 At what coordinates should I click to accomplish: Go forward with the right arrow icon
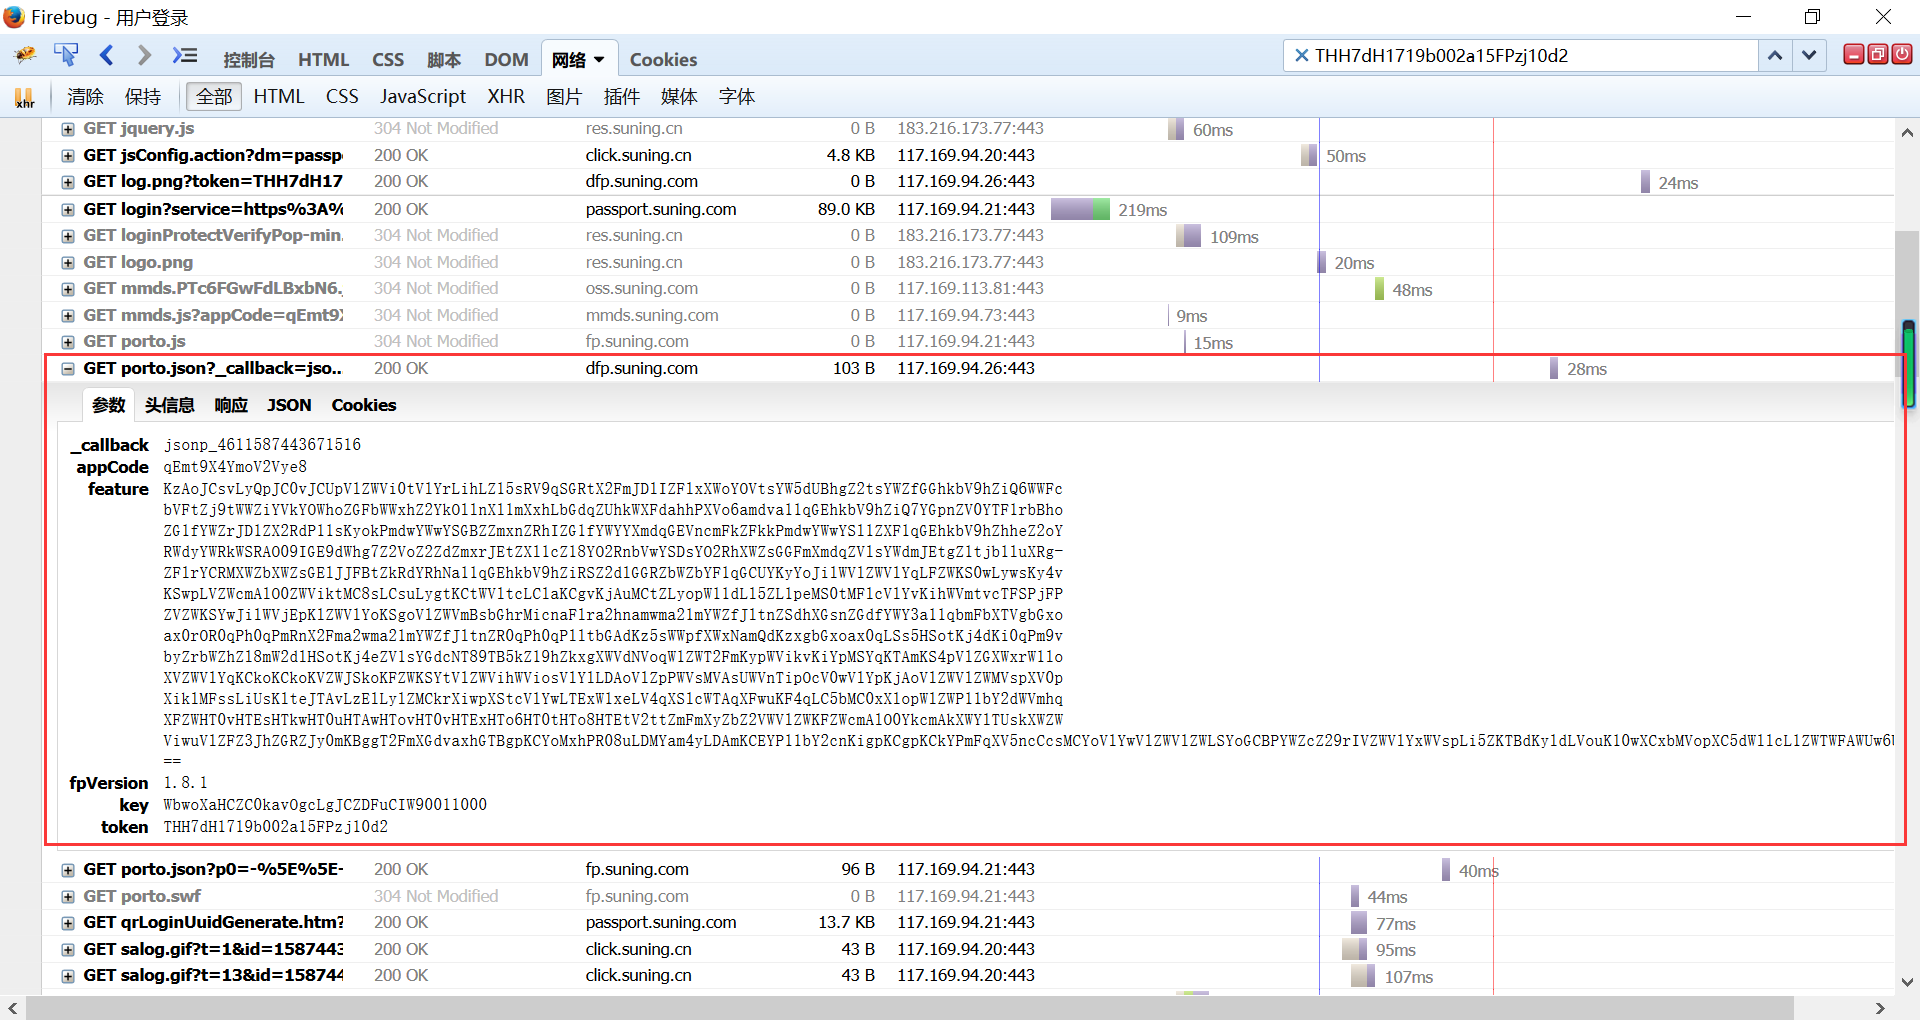[x=145, y=56]
